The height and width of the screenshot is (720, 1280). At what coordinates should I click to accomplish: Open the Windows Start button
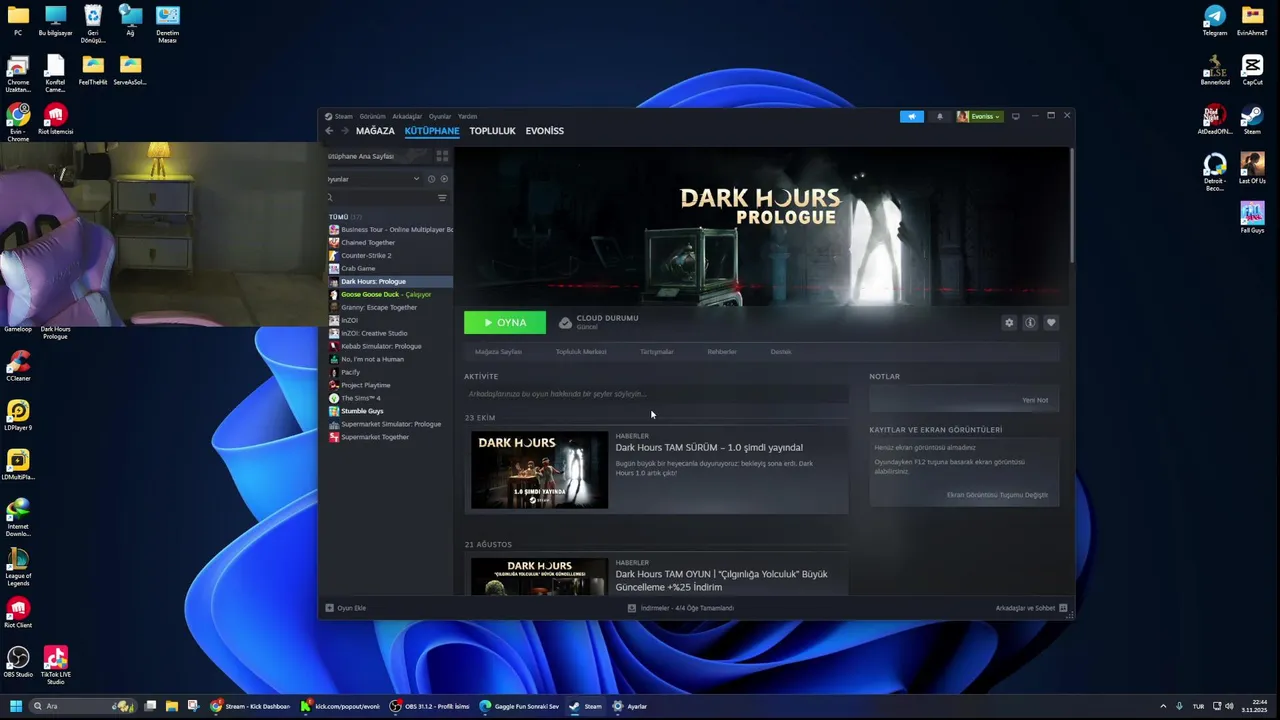click(15, 706)
